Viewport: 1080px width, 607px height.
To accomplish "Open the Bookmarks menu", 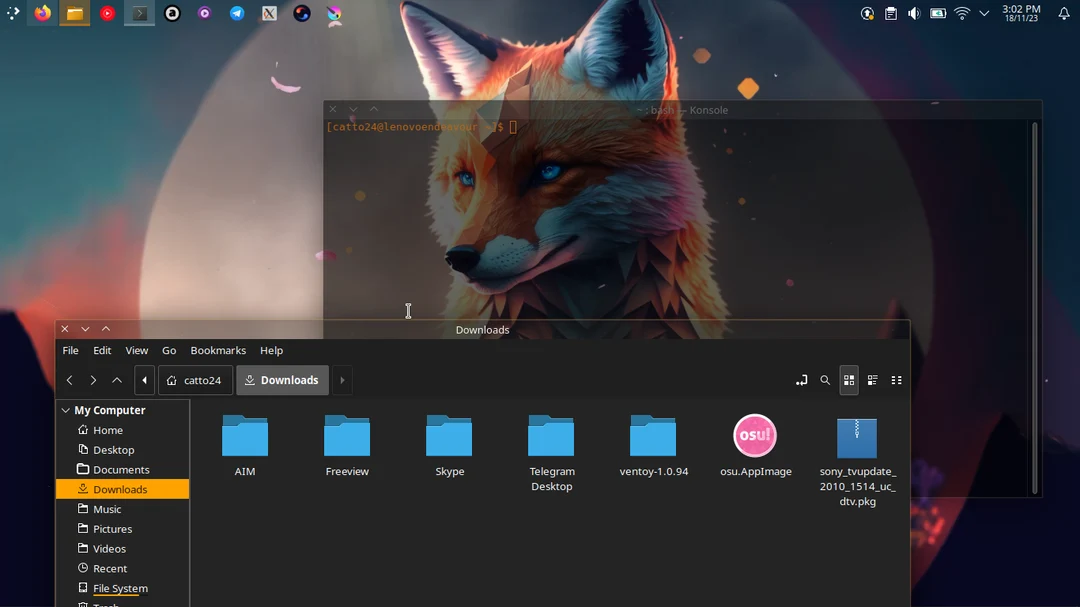I will click(x=218, y=350).
